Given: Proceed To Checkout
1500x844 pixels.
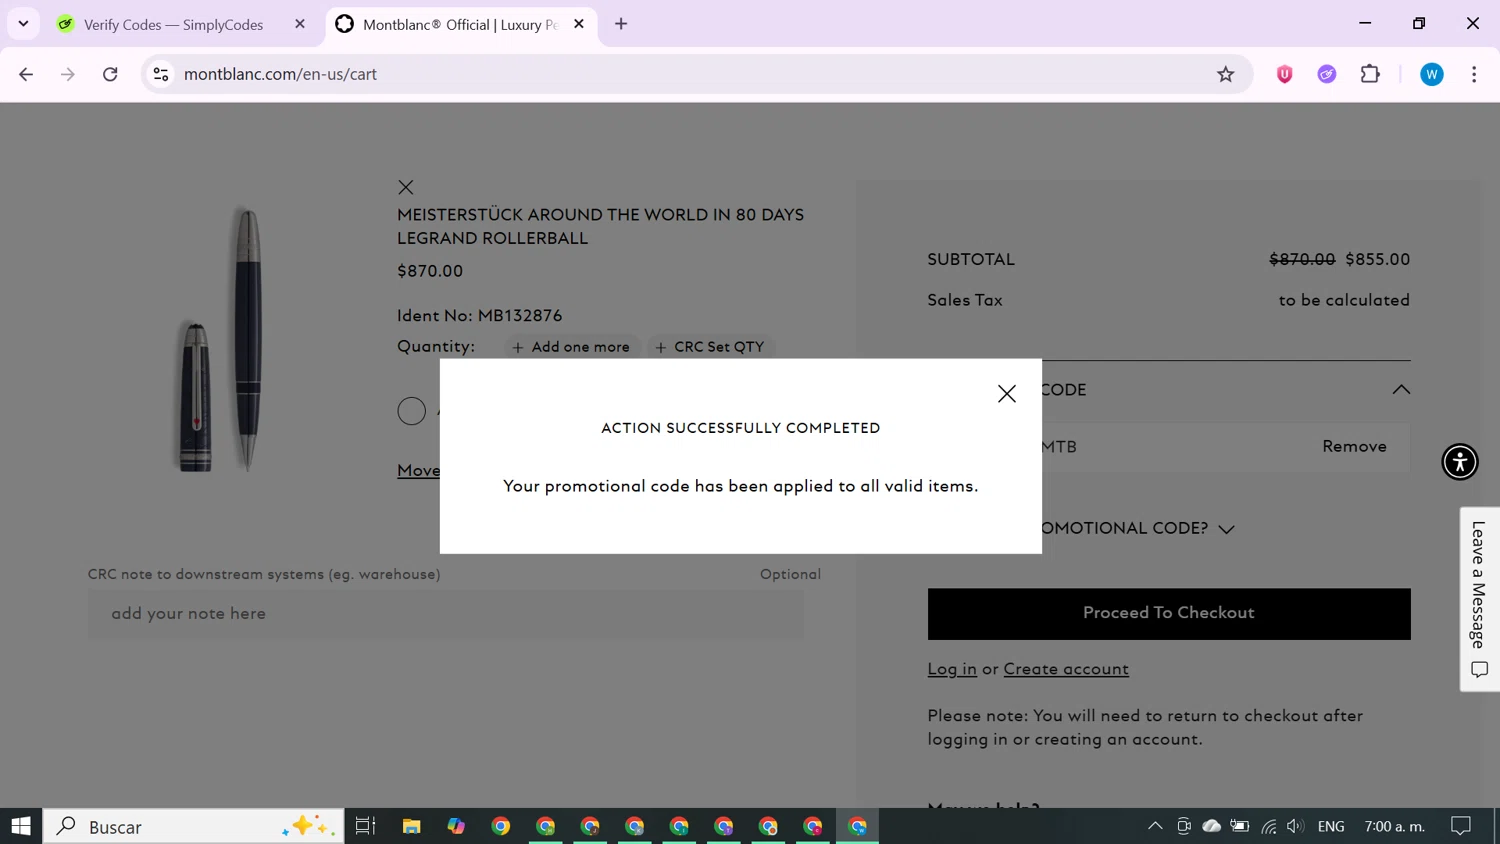Looking at the screenshot, I should coord(1168,613).
